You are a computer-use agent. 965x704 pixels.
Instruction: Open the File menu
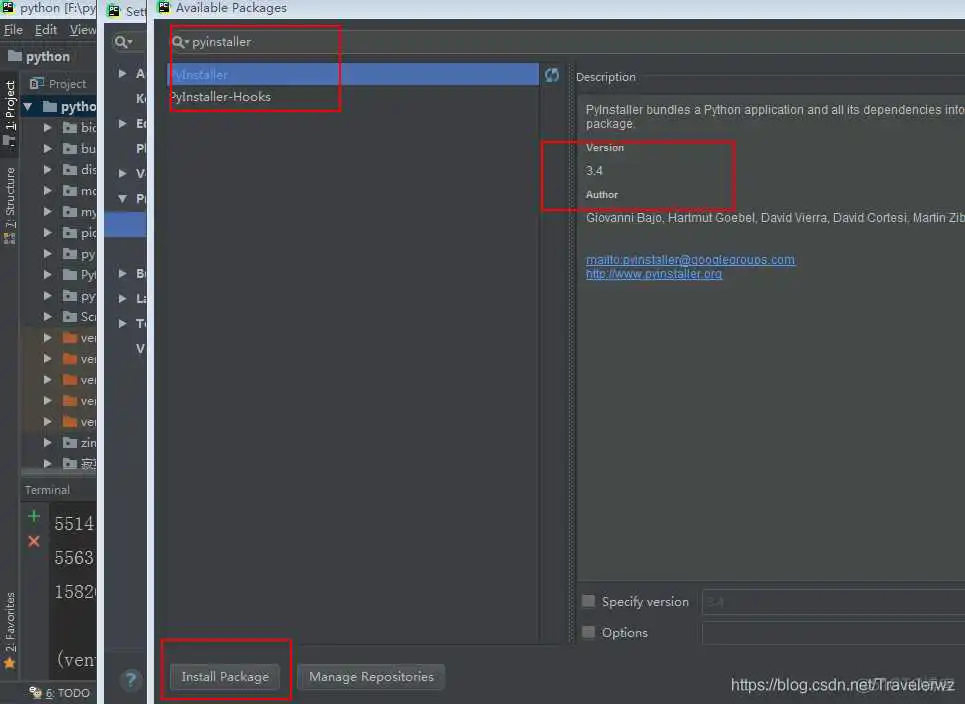(13, 30)
